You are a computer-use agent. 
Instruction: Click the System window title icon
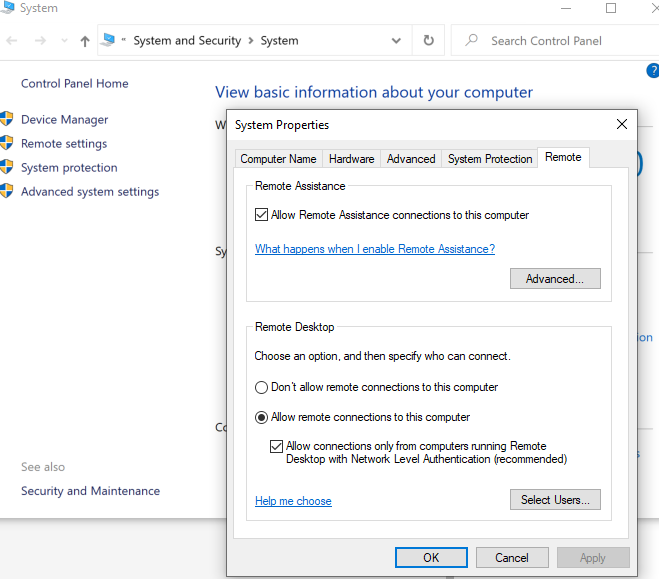pos(7,7)
